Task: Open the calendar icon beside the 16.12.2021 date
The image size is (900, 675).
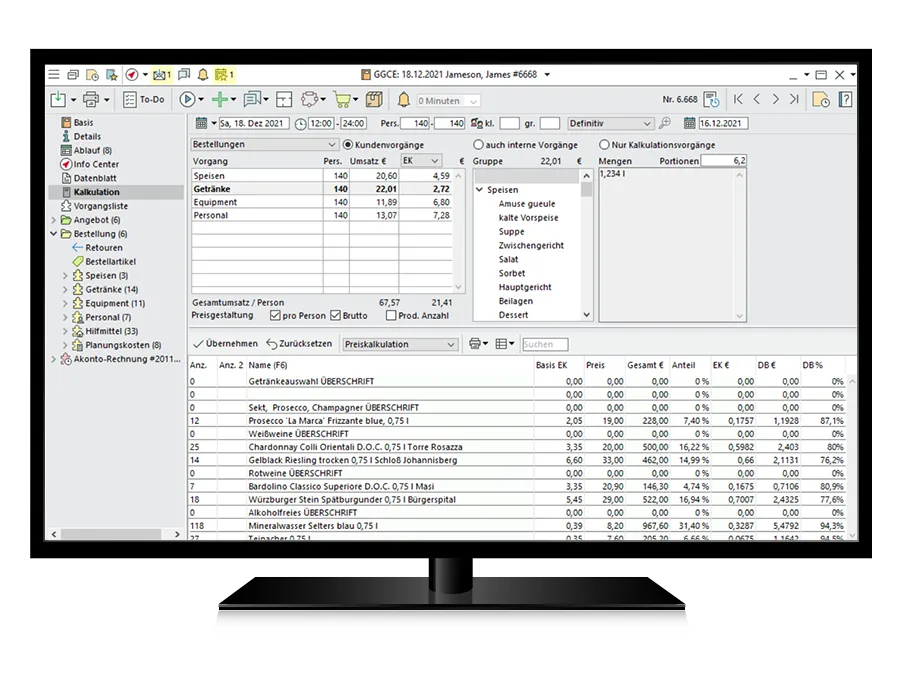Action: 690,123
